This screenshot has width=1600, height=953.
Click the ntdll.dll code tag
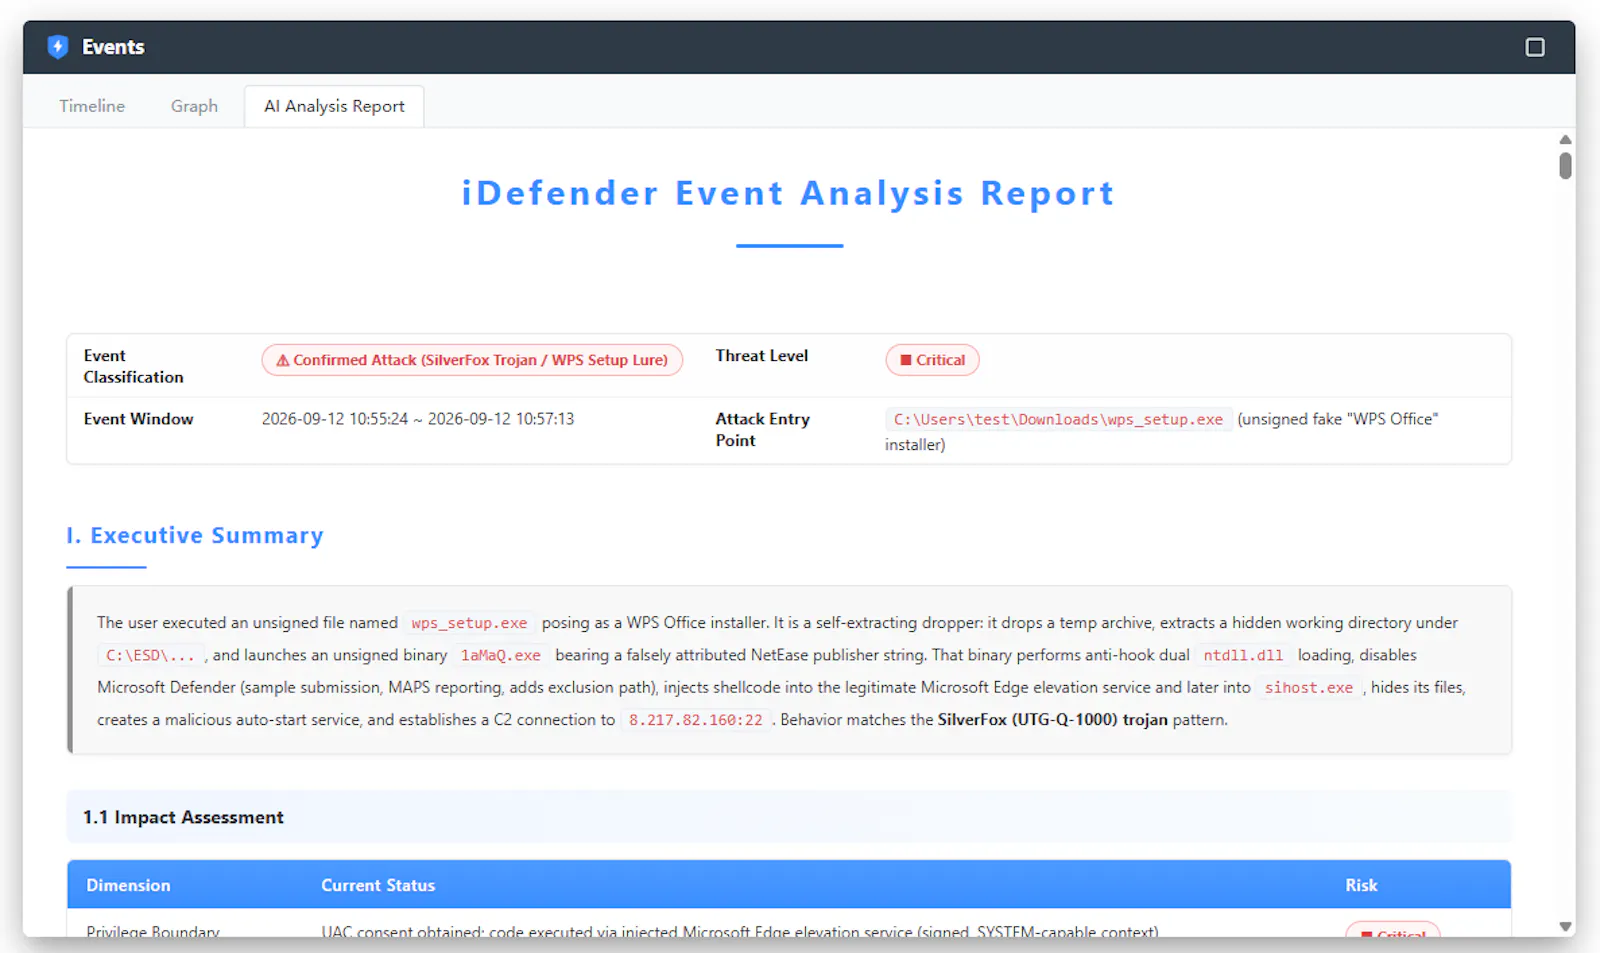1243,656
